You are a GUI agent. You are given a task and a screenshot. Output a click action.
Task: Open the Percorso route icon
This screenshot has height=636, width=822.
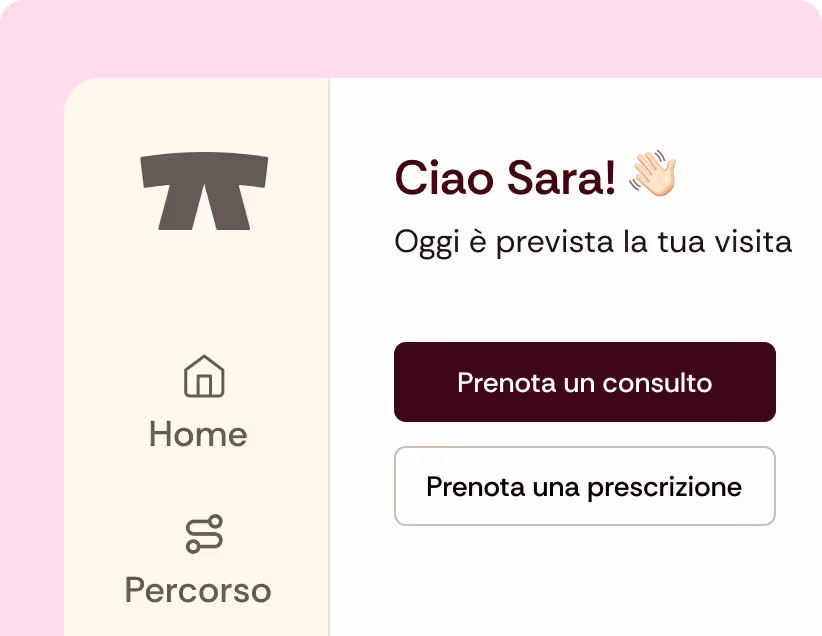pos(204,534)
